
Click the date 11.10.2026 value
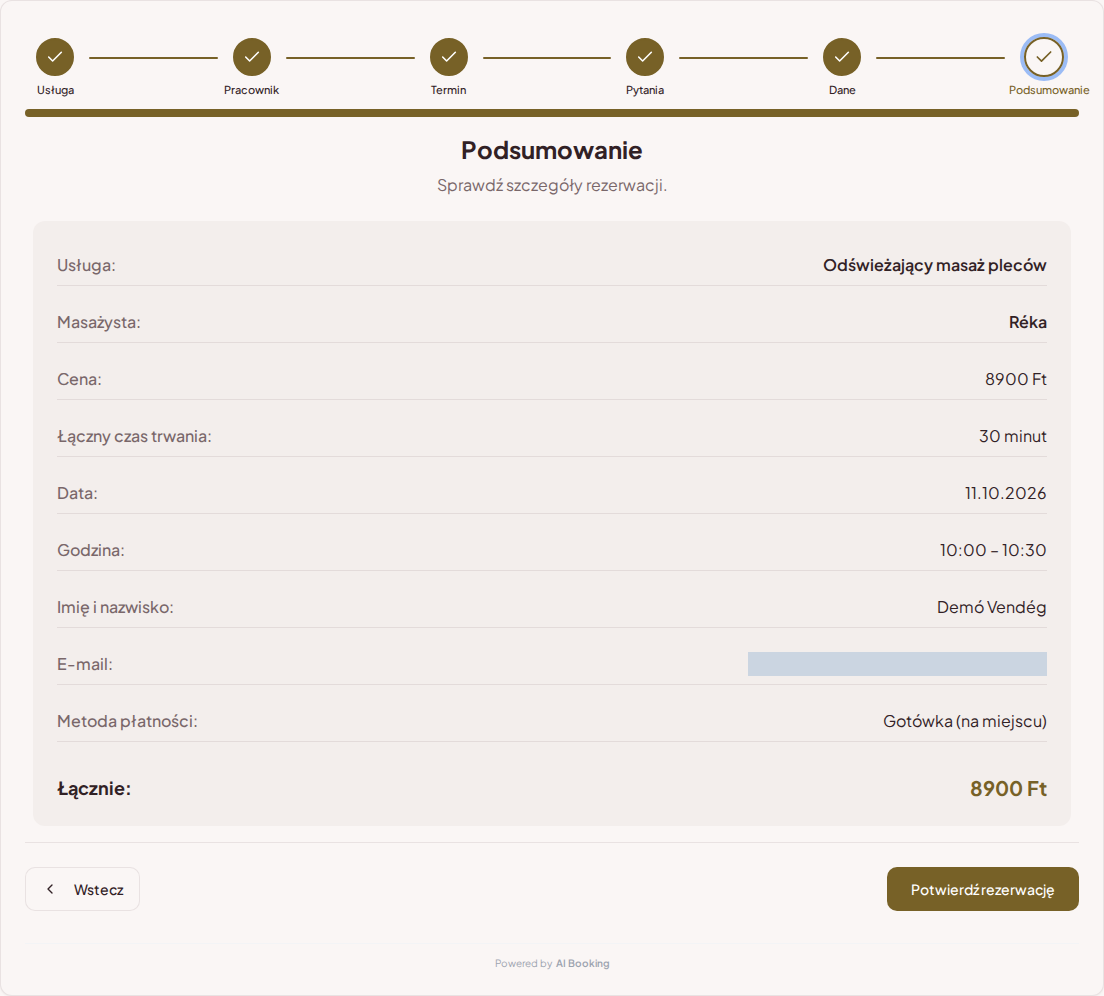(x=1005, y=493)
